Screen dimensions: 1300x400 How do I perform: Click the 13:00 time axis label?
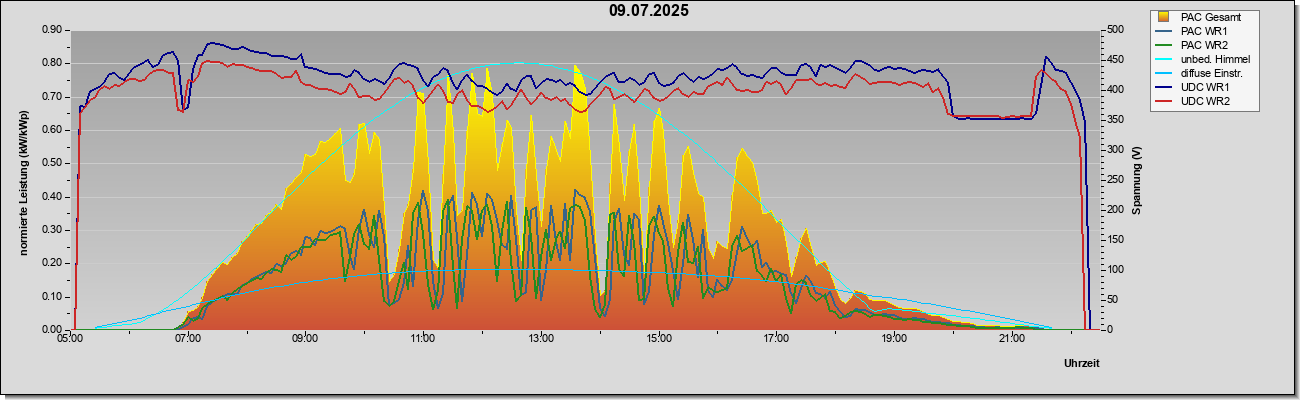(x=540, y=339)
